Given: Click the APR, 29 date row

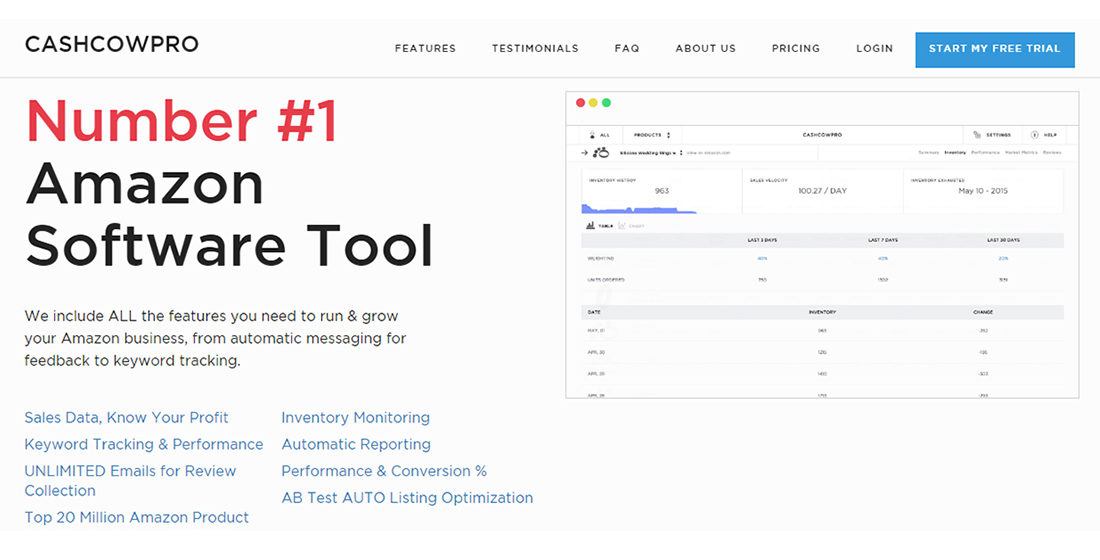Looking at the screenshot, I should pyautogui.click(x=822, y=373).
